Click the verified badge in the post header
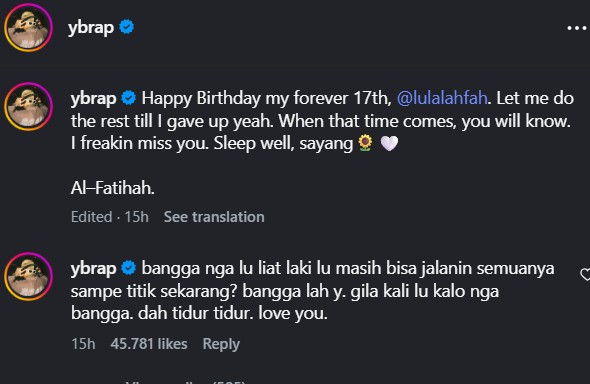This screenshot has height=384, width=590. (x=126, y=27)
